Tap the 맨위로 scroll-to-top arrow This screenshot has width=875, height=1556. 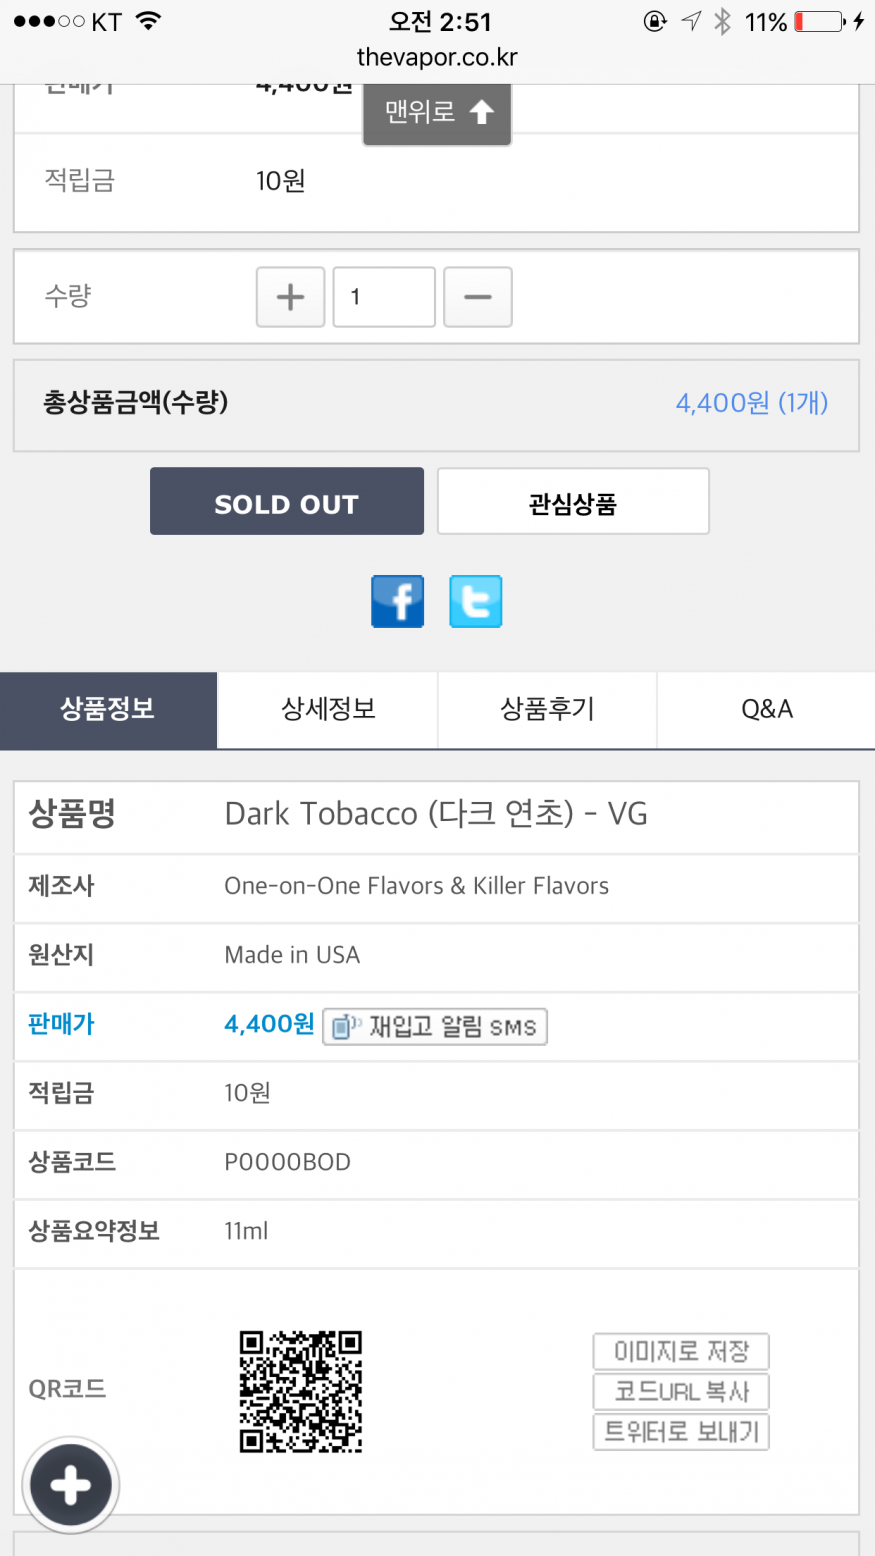pyautogui.click(x=437, y=113)
